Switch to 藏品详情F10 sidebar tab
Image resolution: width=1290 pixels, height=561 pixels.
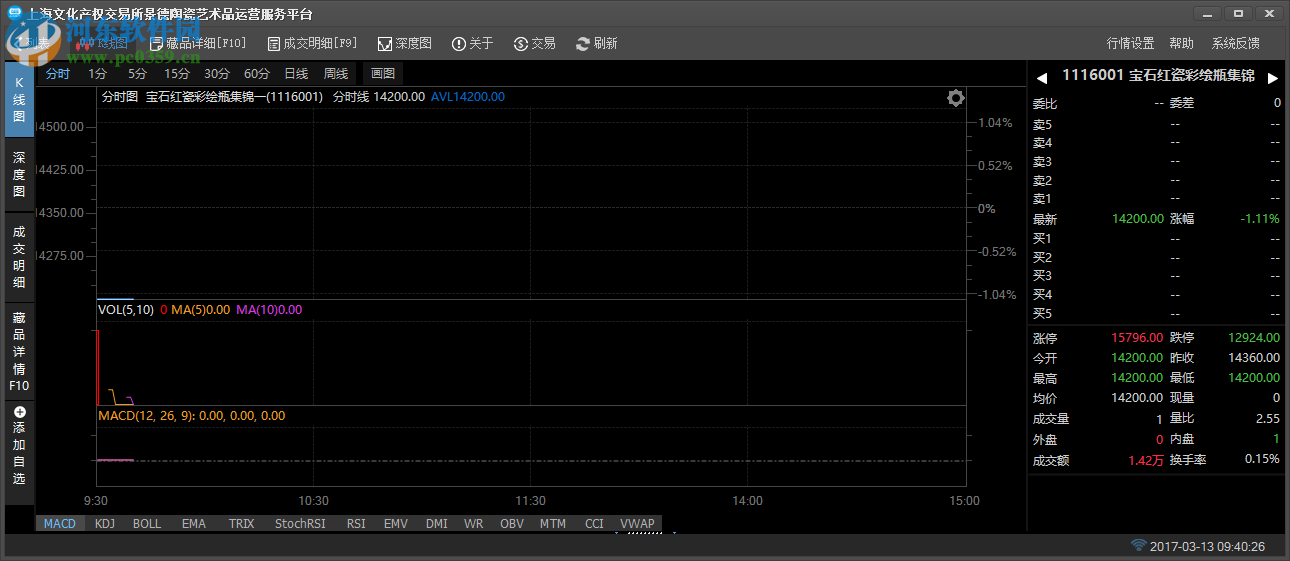pyautogui.click(x=19, y=351)
